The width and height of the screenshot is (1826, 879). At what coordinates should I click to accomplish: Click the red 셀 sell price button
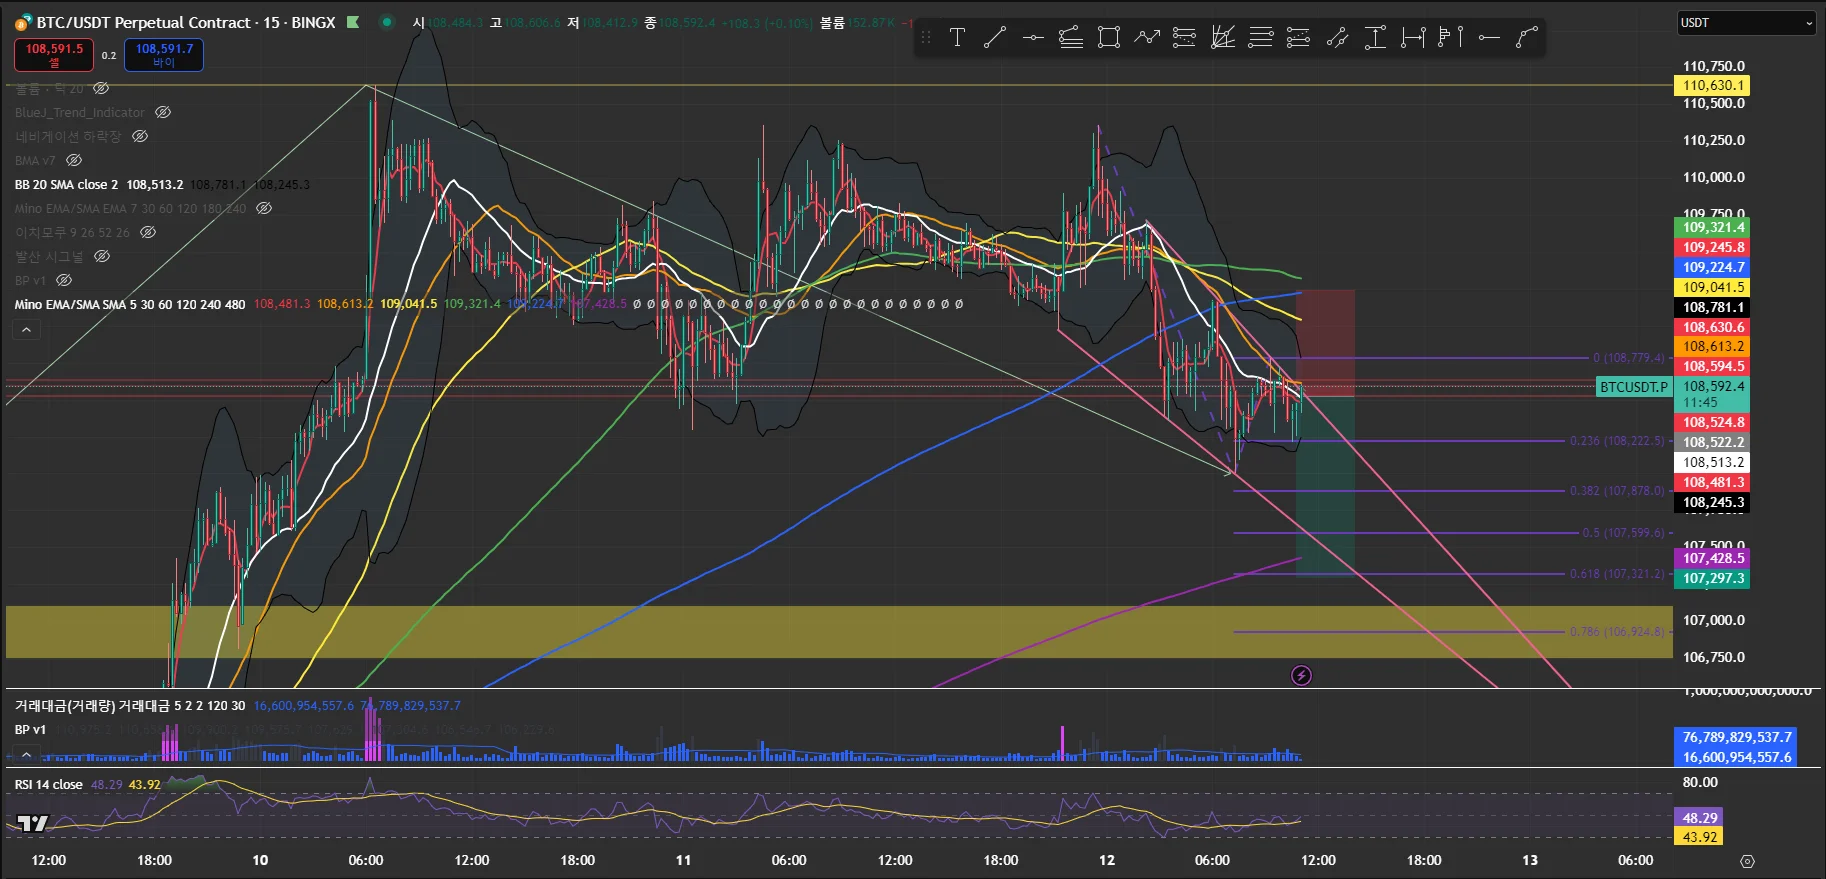(x=54, y=54)
